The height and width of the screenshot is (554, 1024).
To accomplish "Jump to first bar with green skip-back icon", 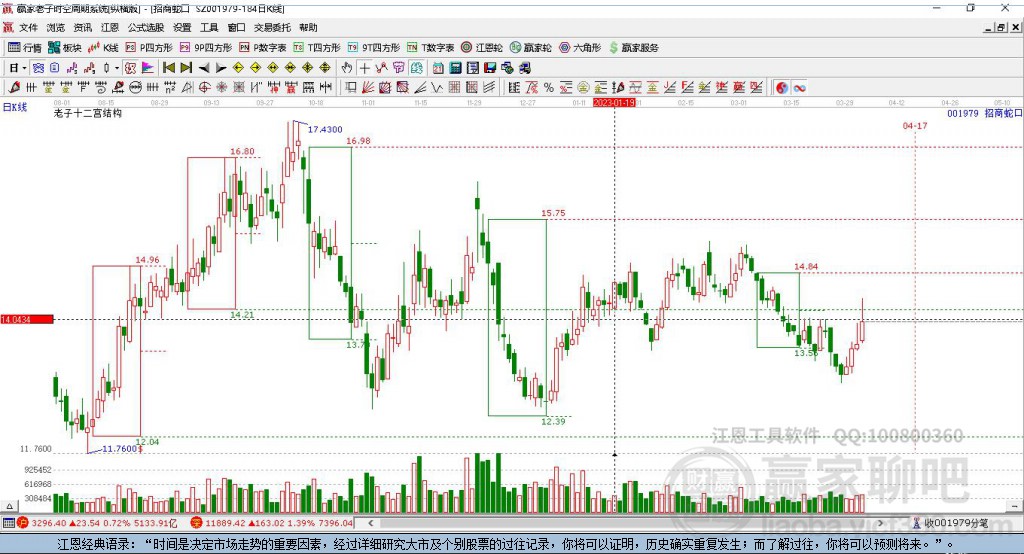I will click(x=168, y=68).
